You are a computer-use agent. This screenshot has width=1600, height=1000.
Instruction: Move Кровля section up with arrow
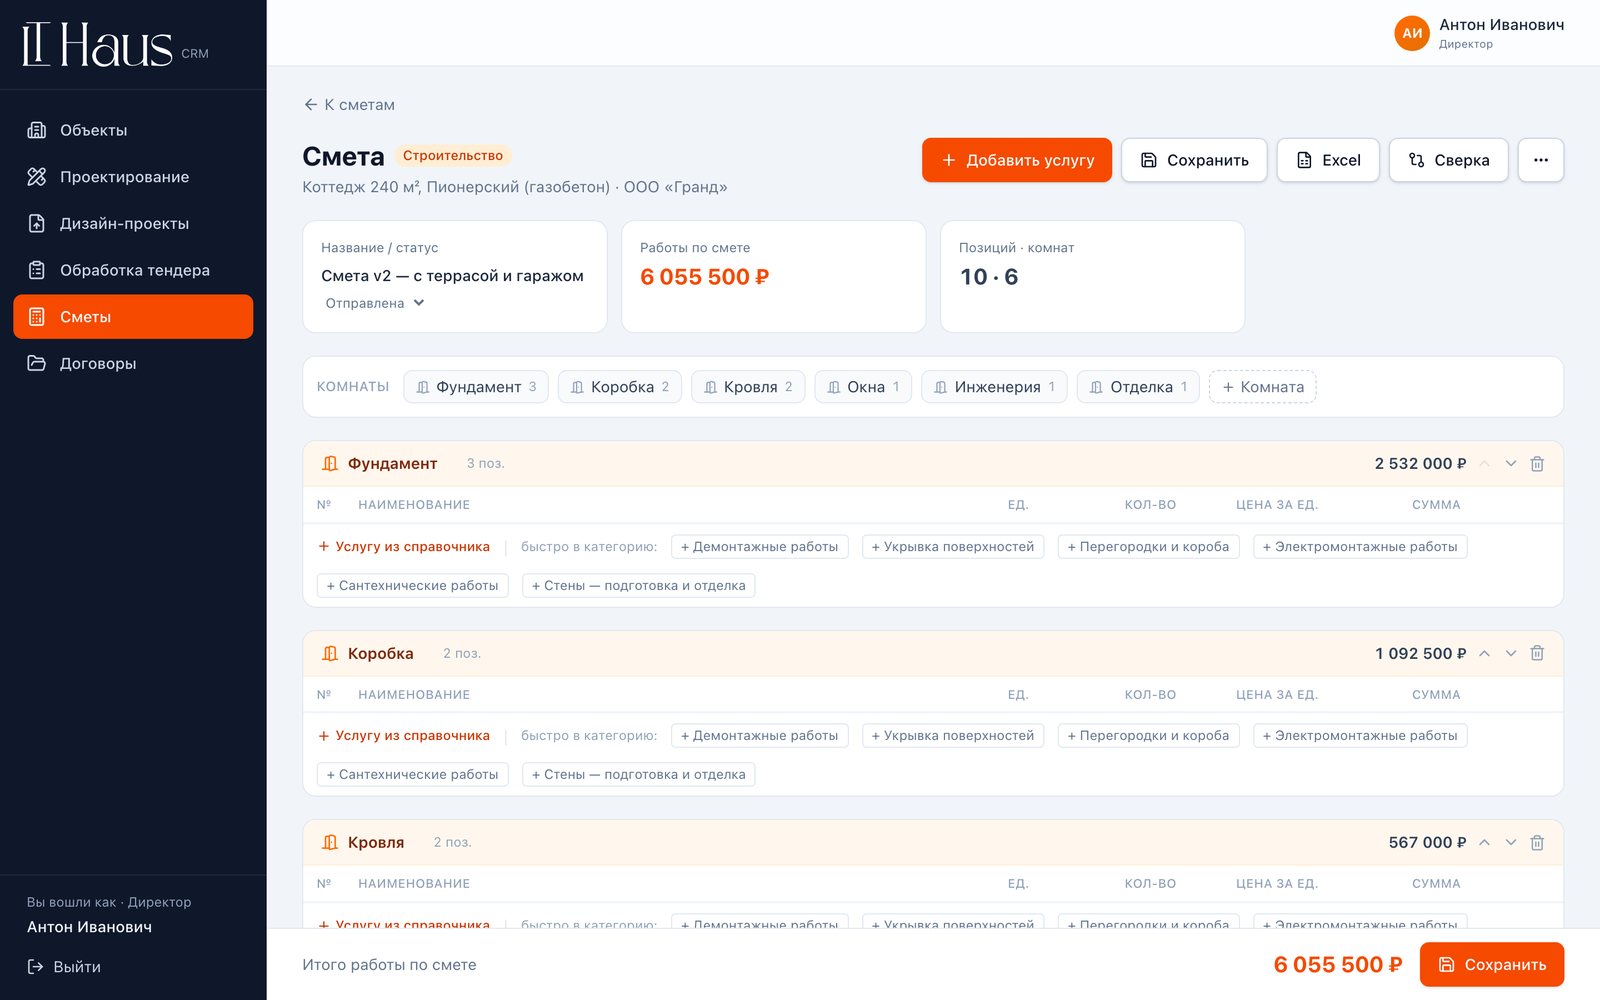click(1485, 843)
